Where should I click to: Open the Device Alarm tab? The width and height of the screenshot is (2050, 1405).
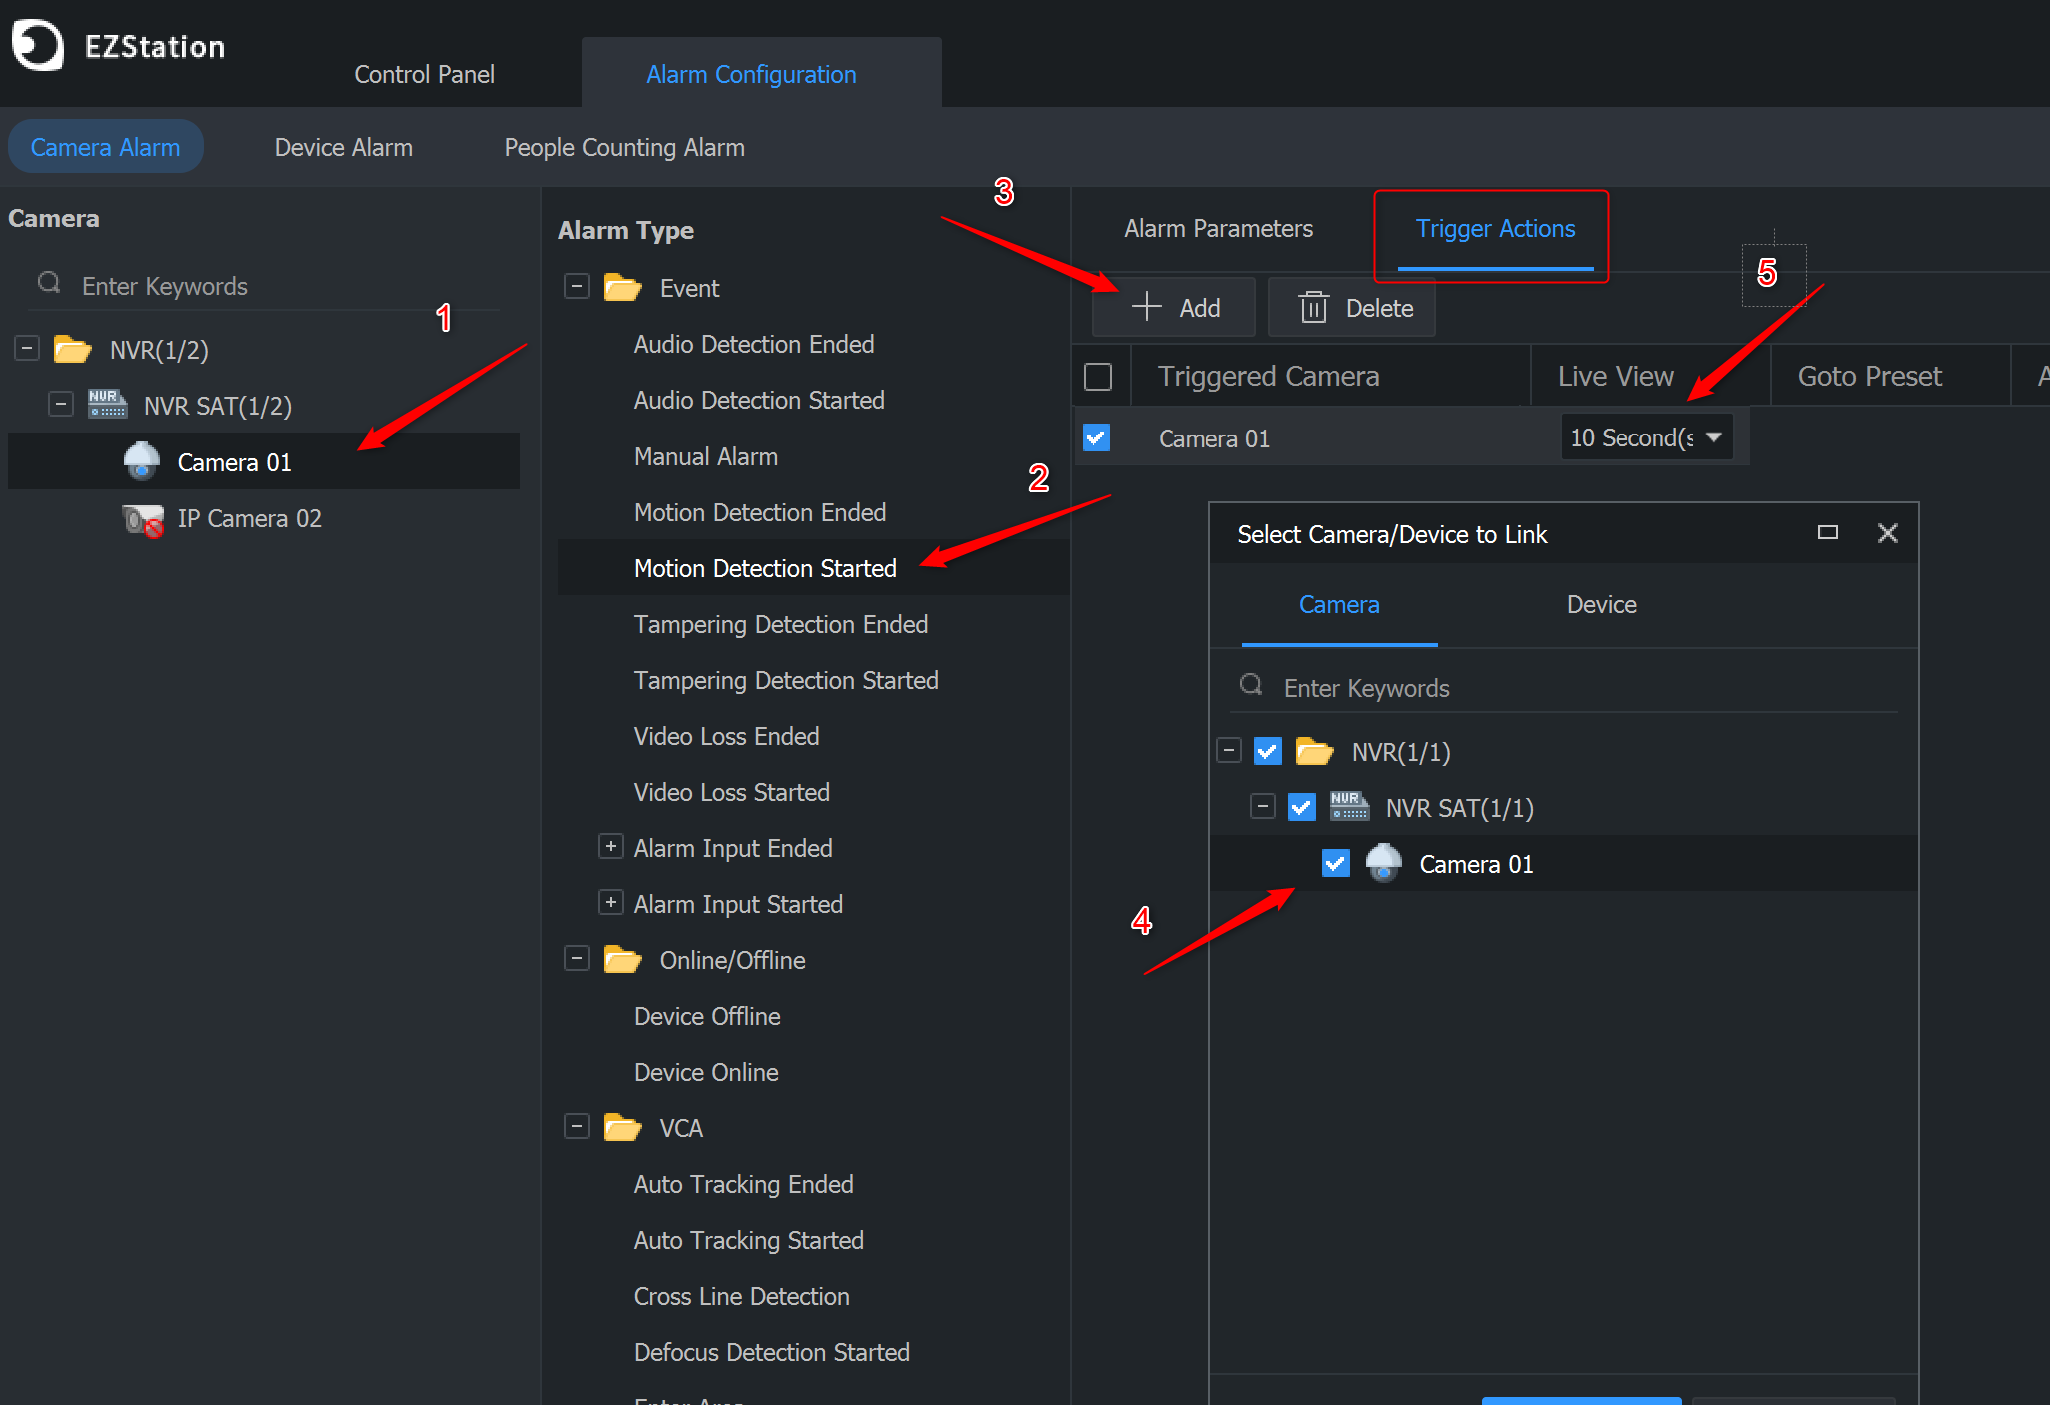(343, 147)
